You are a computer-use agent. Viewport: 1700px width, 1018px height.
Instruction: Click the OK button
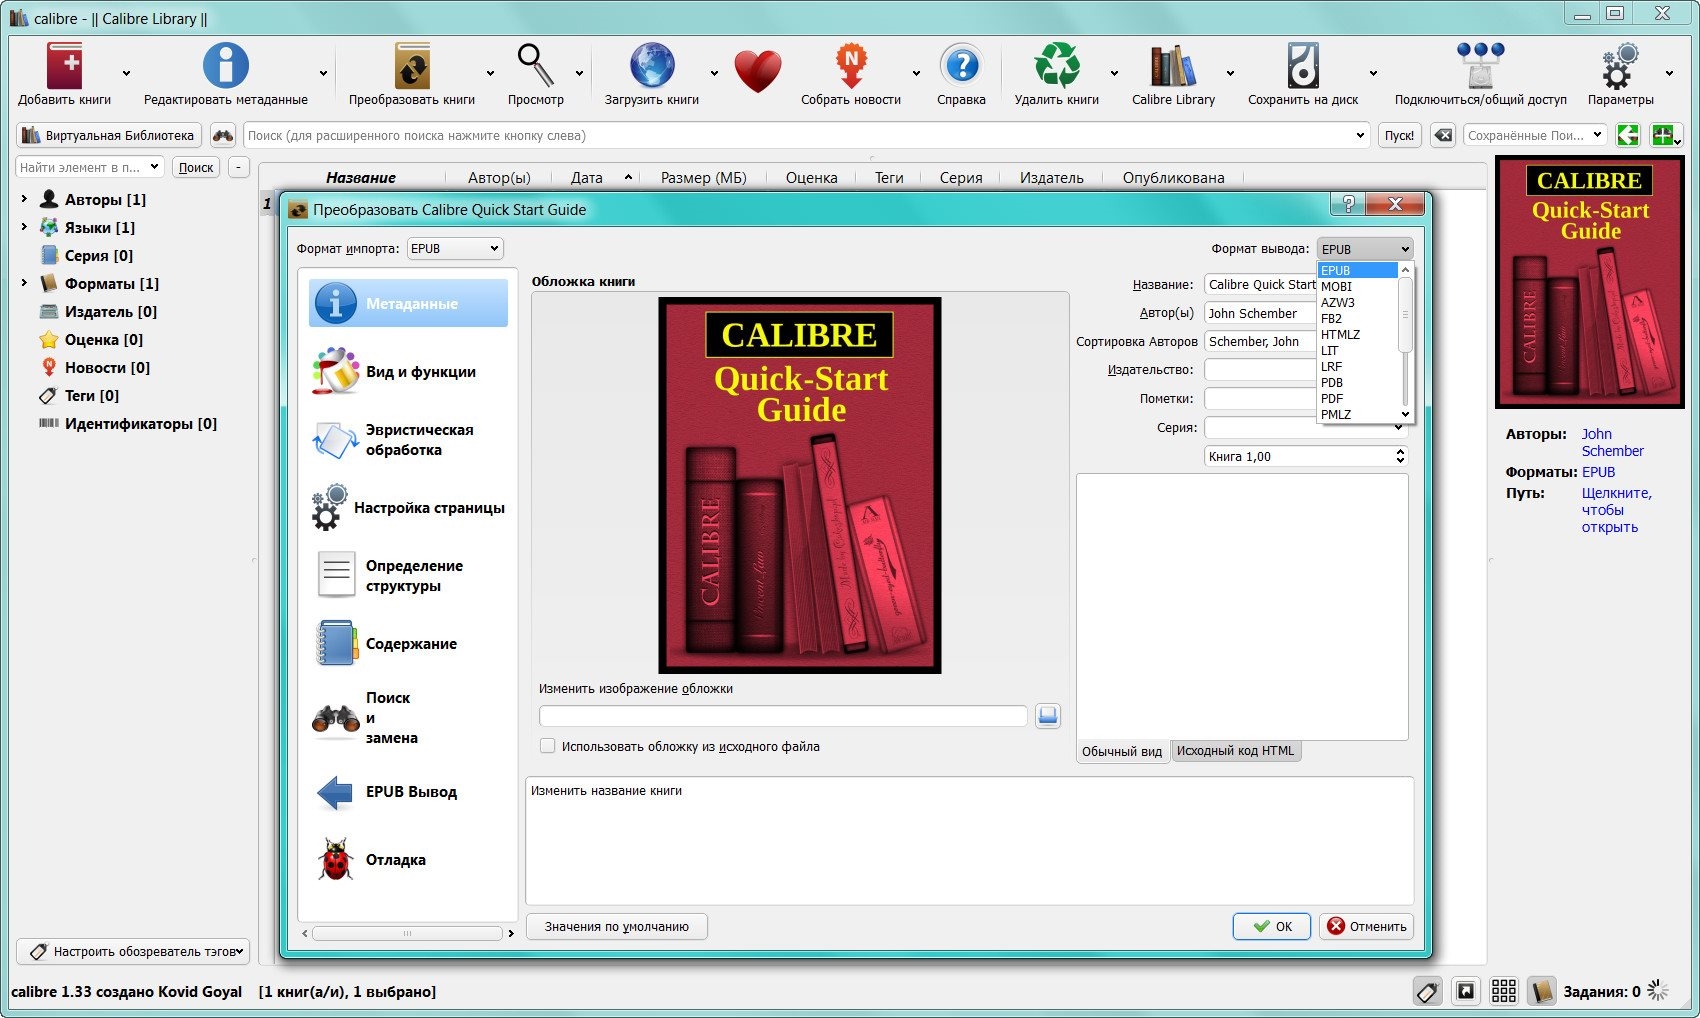tap(1272, 926)
